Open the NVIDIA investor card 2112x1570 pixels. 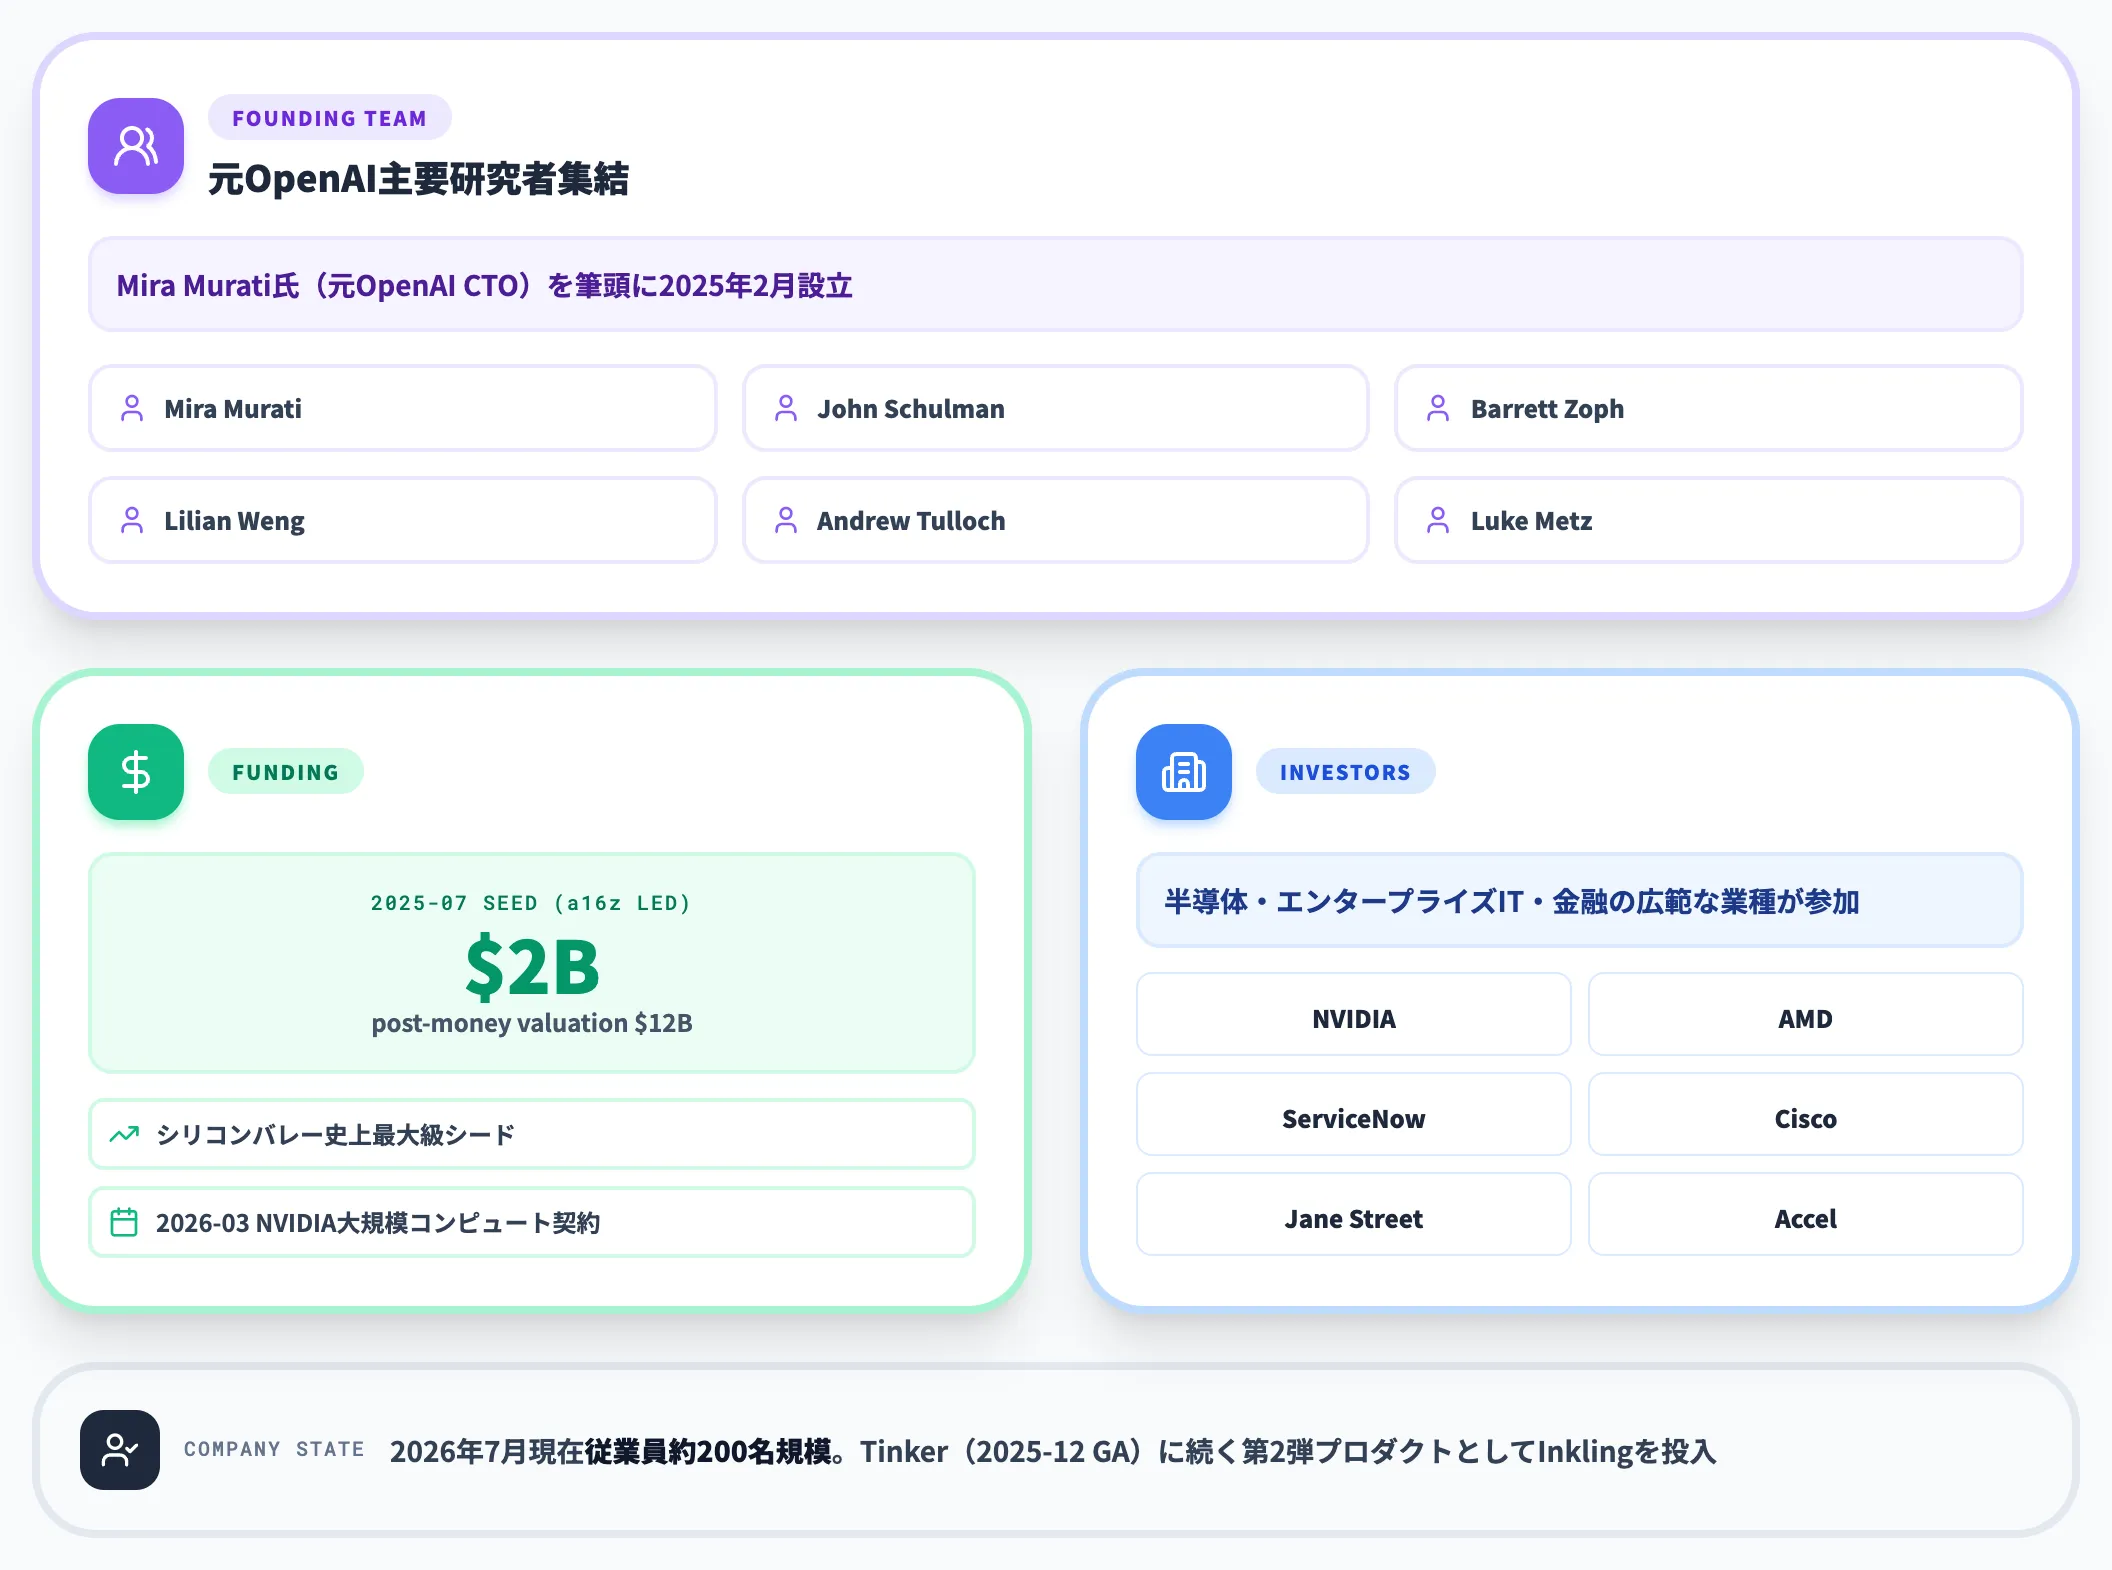pyautogui.click(x=1354, y=1015)
